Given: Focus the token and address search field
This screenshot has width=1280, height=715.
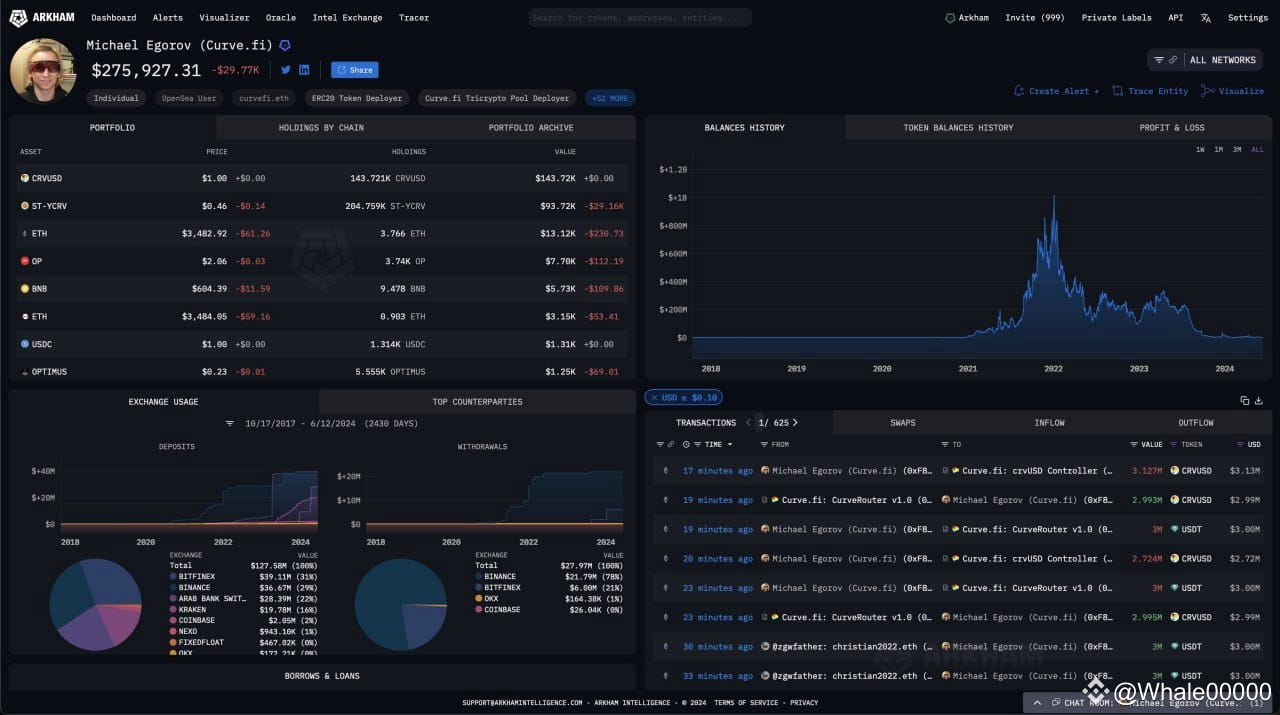Looking at the screenshot, I should (x=640, y=17).
